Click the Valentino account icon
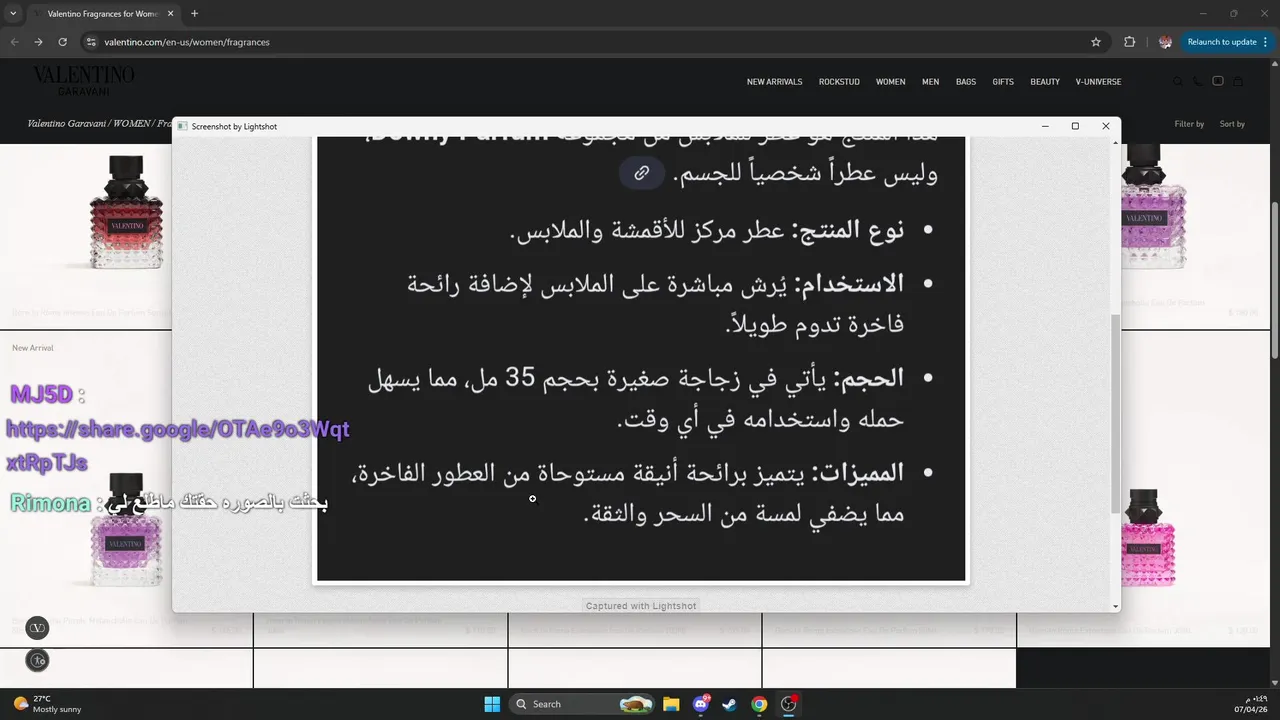Image resolution: width=1280 pixels, height=720 pixels. pos(1218,82)
